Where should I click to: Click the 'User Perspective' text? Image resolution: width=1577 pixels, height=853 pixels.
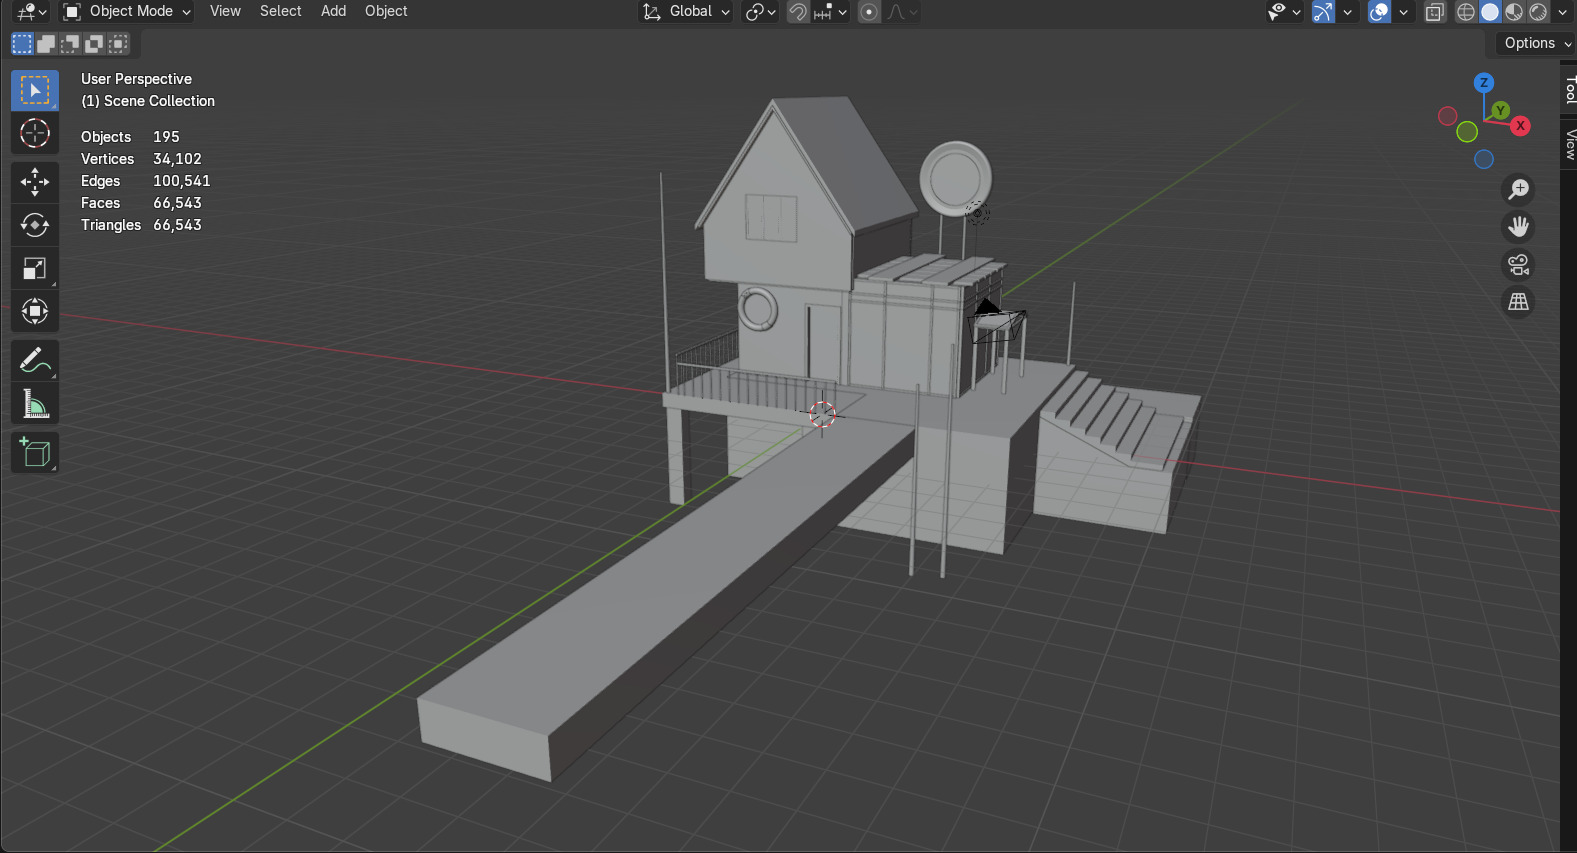pos(136,79)
